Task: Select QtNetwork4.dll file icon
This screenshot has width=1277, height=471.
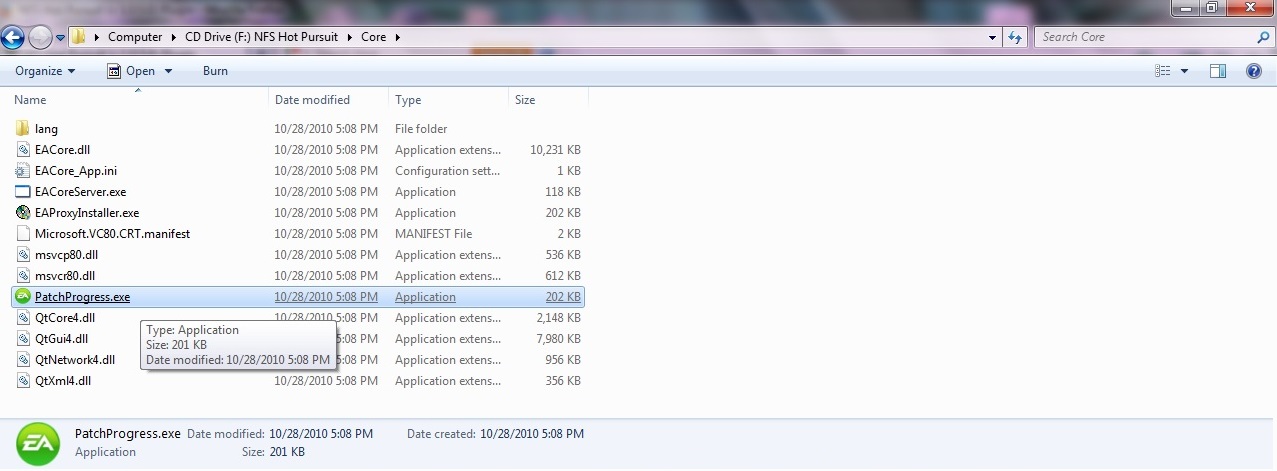Action: tap(24, 360)
